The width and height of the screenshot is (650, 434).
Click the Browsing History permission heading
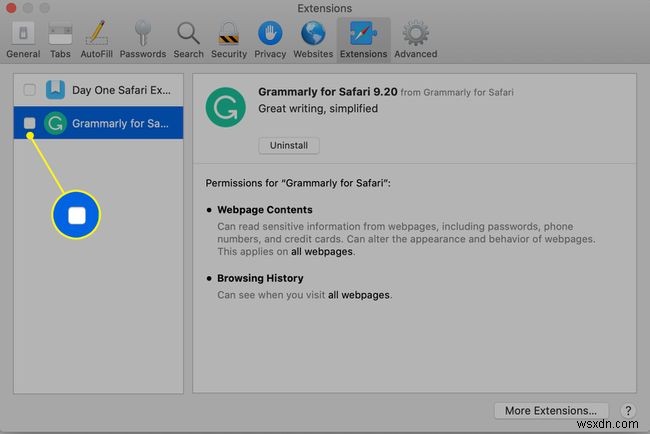point(260,278)
